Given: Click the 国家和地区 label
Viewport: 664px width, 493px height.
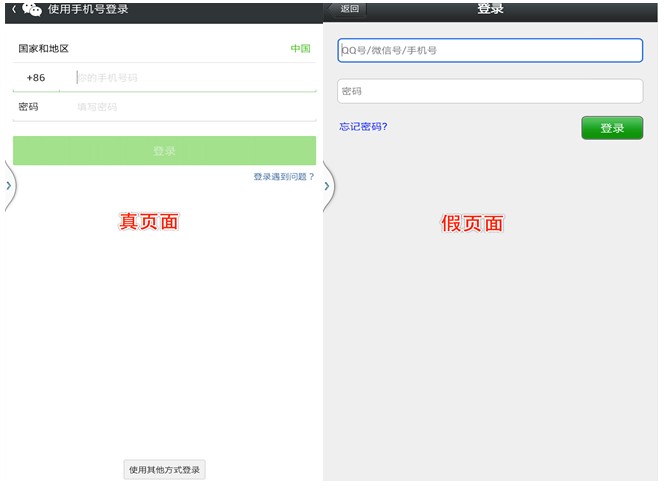Looking at the screenshot, I should pos(43,49).
